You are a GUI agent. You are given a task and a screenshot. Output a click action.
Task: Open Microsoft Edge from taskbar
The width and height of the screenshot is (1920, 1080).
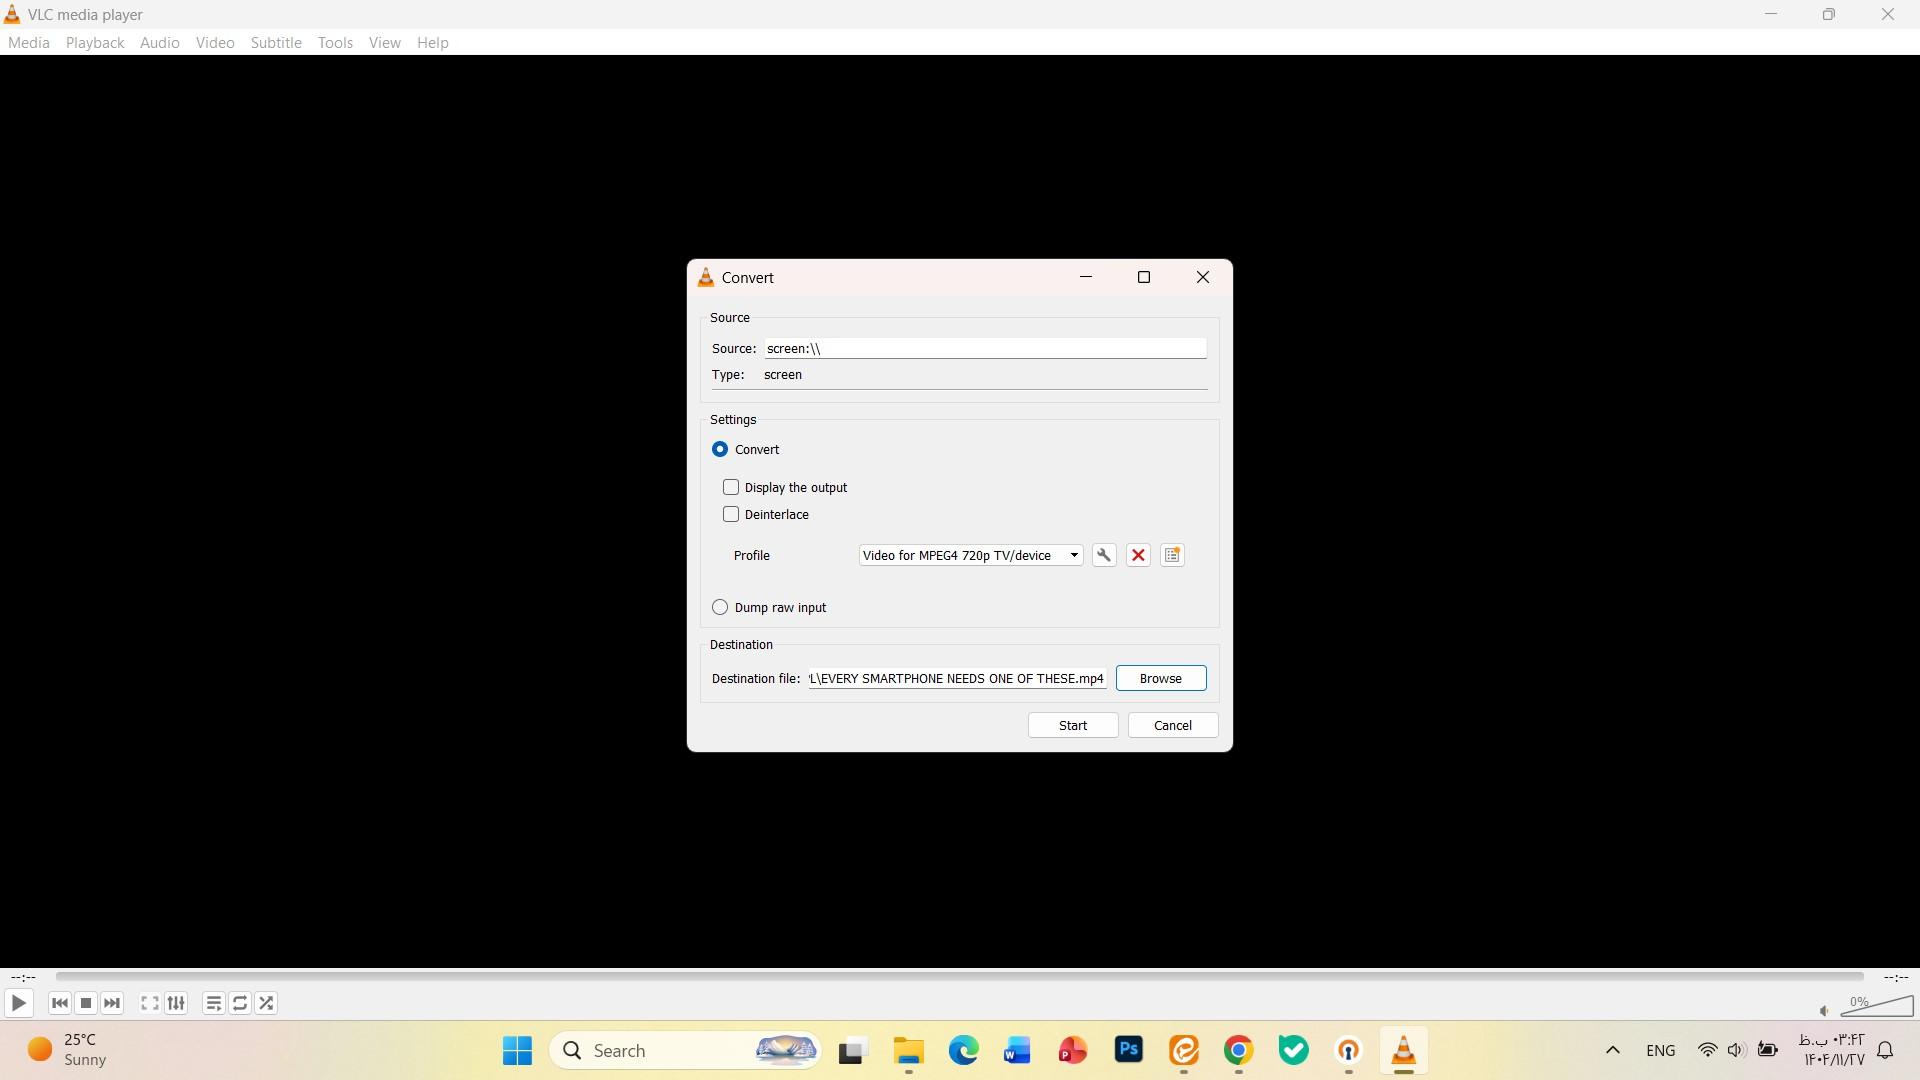click(x=963, y=1050)
